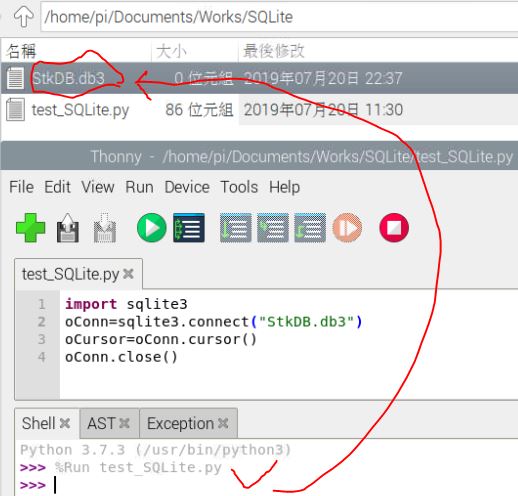Open the File menu
This screenshot has width=518, height=496.
[x=21, y=187]
